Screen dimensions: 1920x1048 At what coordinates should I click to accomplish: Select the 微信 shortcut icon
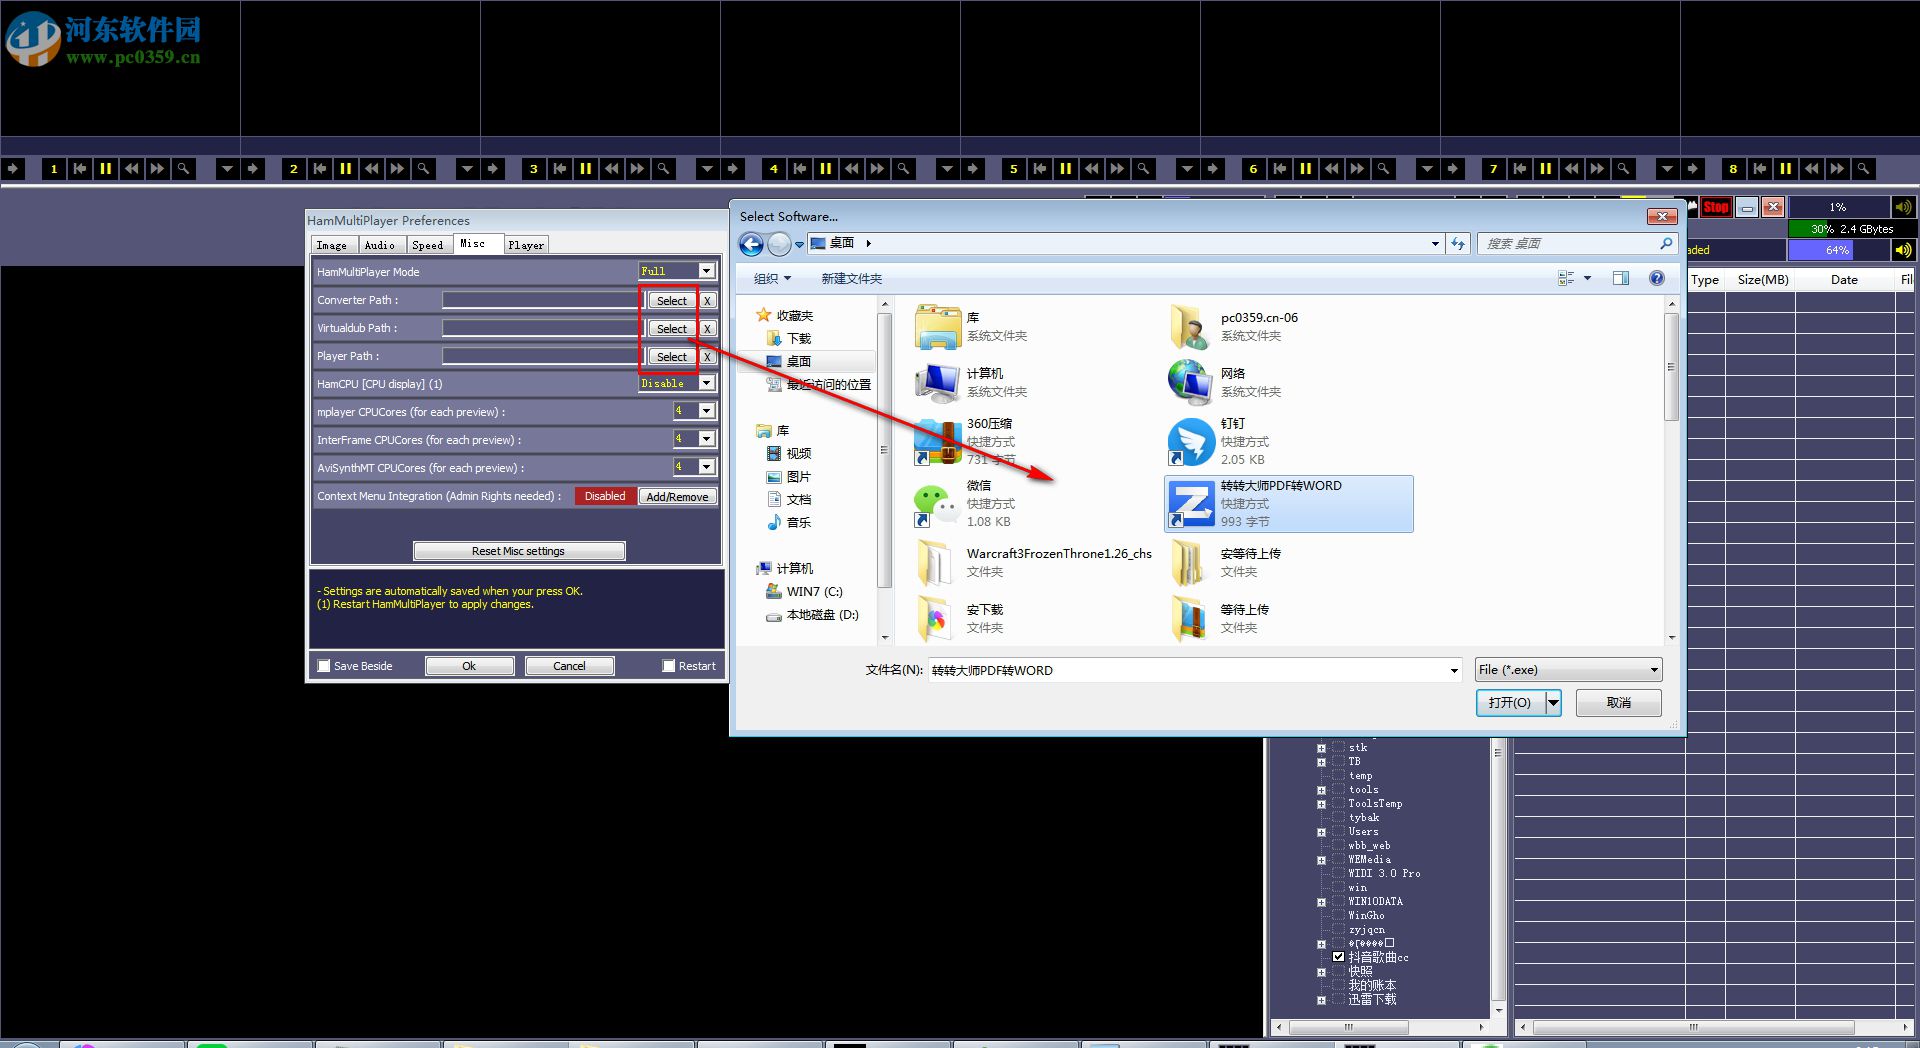938,506
